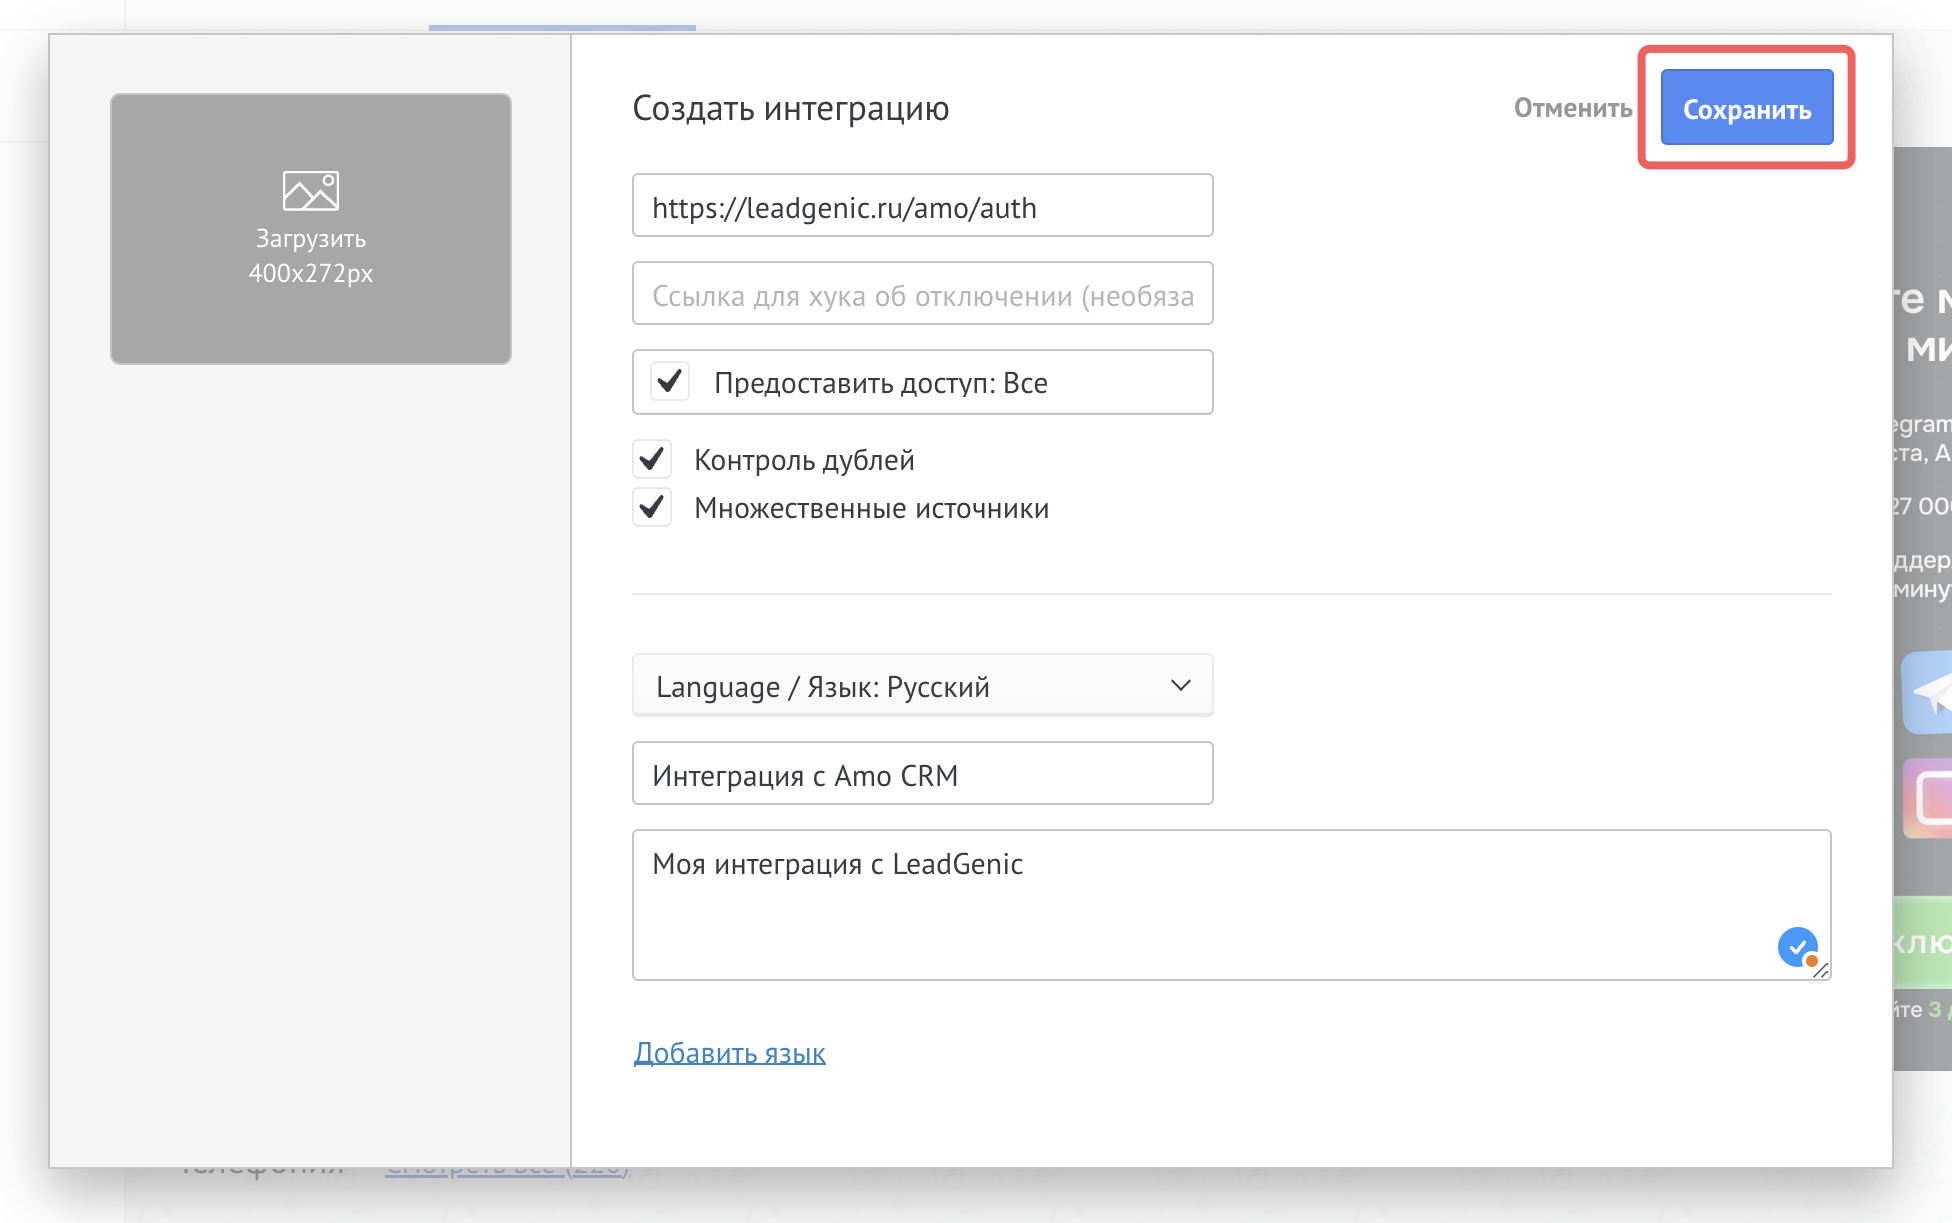Click the Telegram icon in background page
The image size is (1952, 1223).
click(x=1927, y=692)
